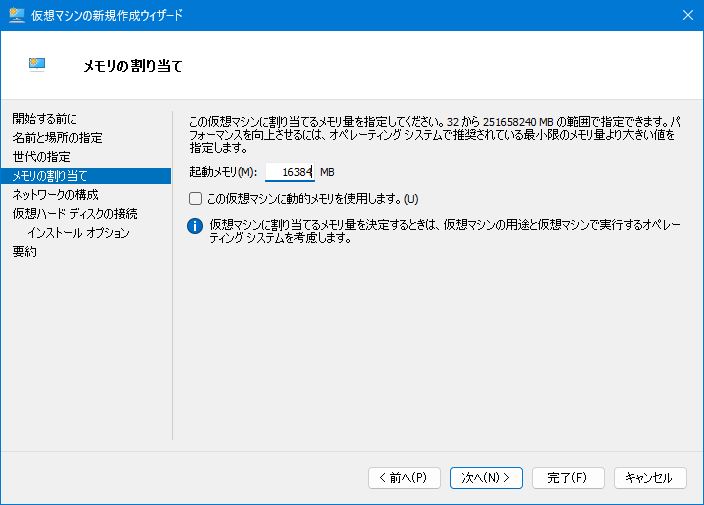Screen dimensions: 704x505
Task: Click the blue information icon
Action: click(195, 226)
